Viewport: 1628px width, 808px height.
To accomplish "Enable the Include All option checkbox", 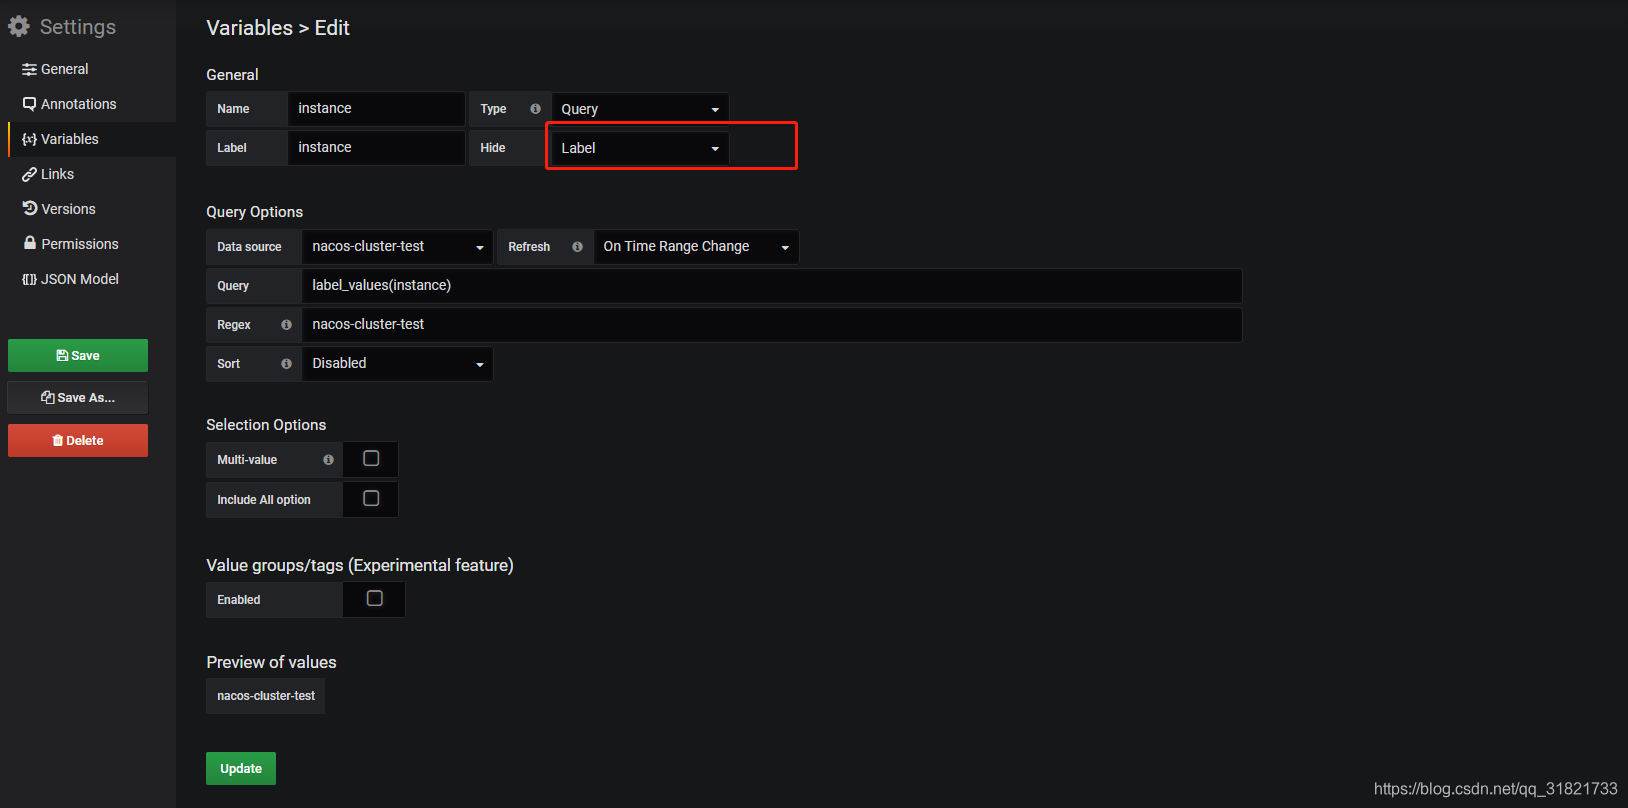I will (371, 498).
